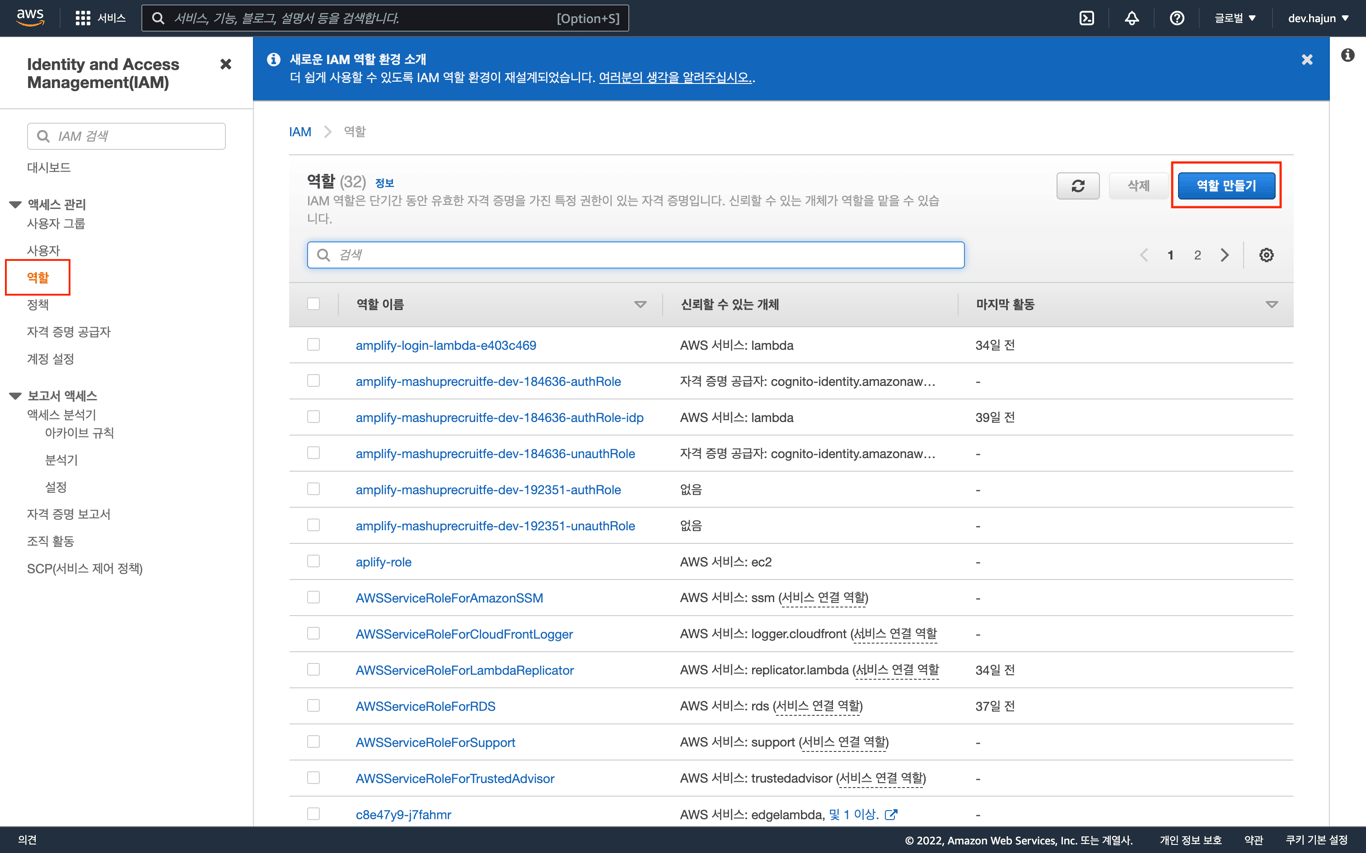Open the AWSServiceRoleForCloudFrontLogger link
The image size is (1366, 853).
(x=464, y=634)
